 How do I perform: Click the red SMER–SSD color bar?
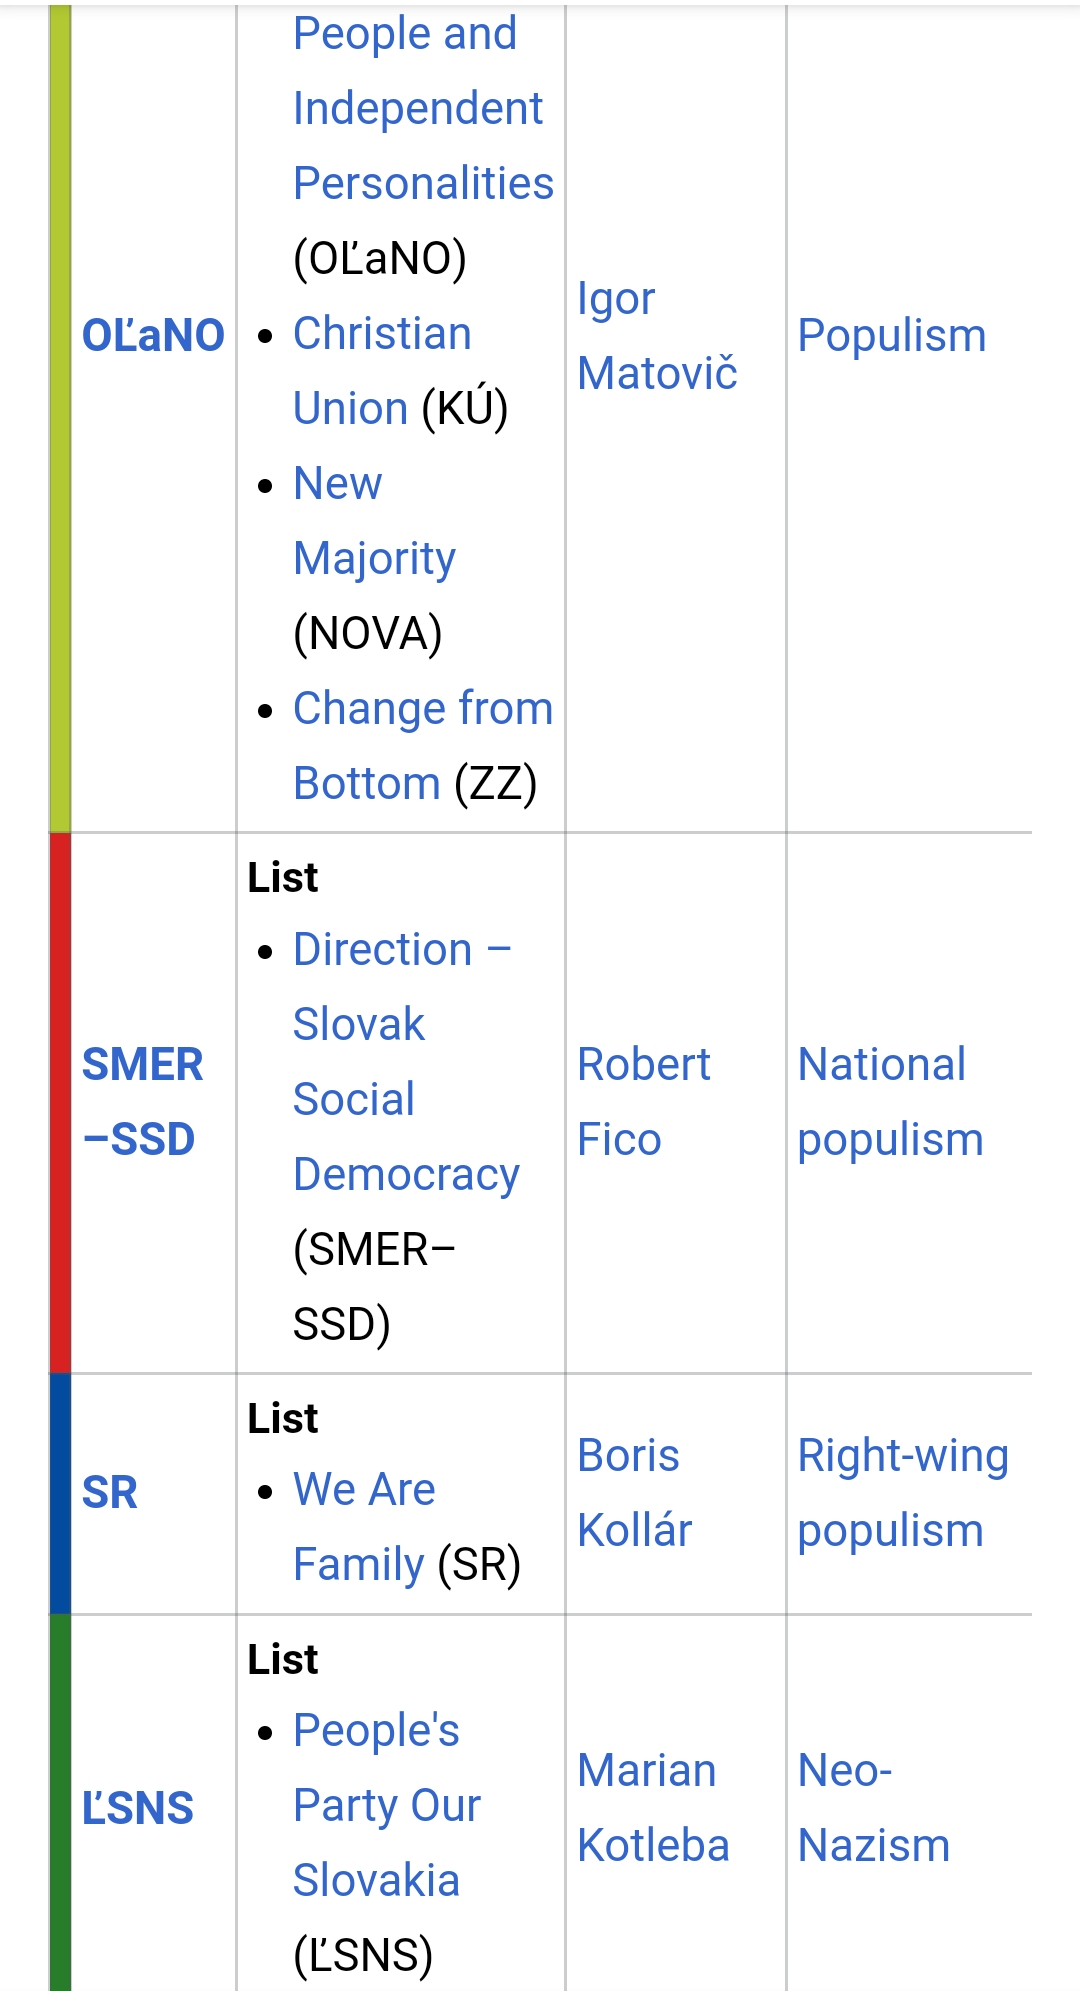60,1102
